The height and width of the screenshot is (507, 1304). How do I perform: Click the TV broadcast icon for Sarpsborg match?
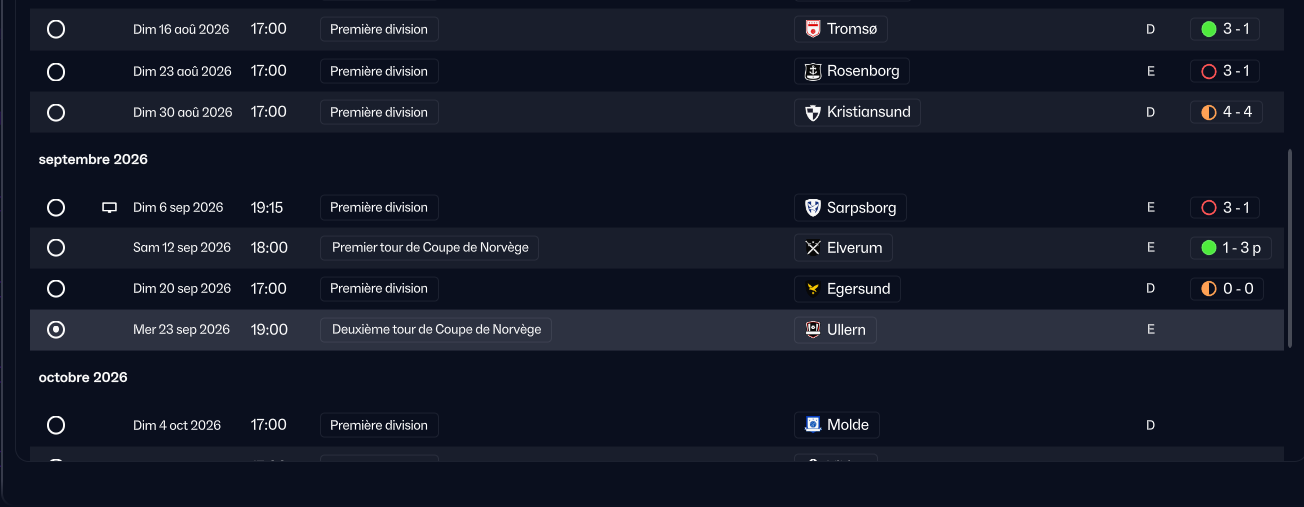(110, 208)
